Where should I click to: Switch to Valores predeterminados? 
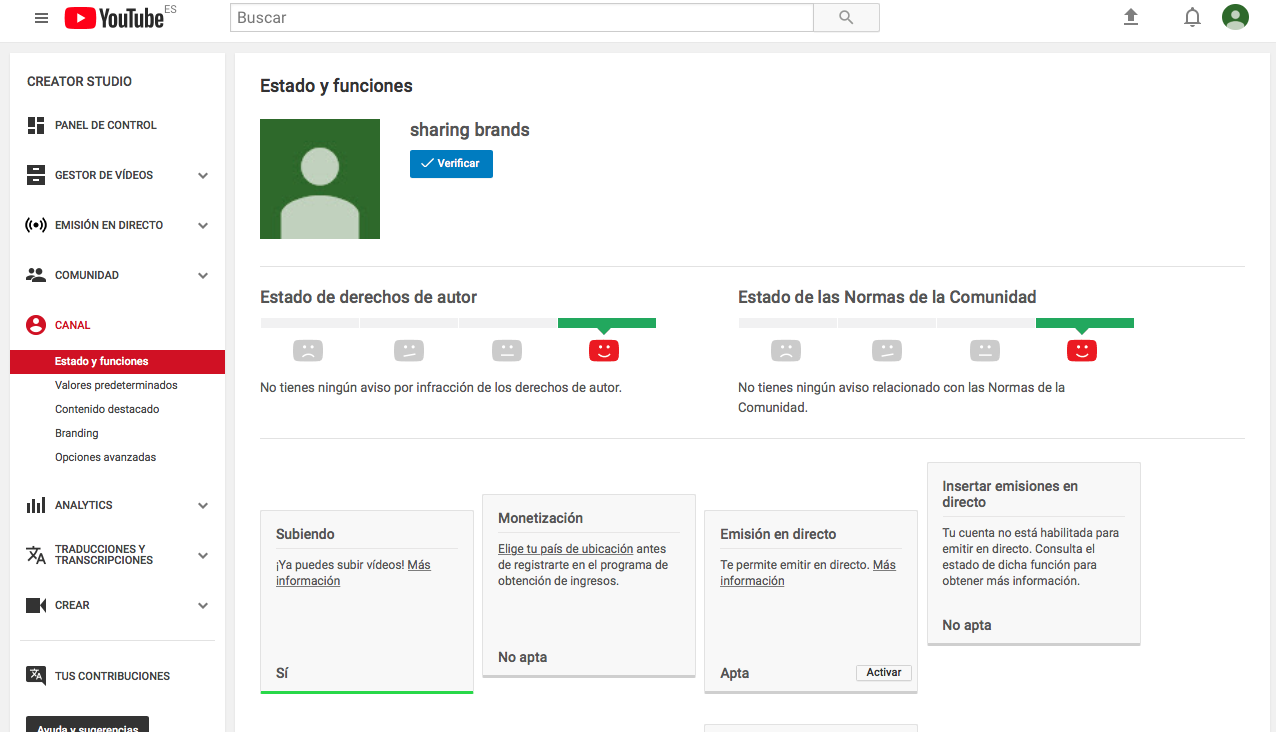[x=116, y=385]
